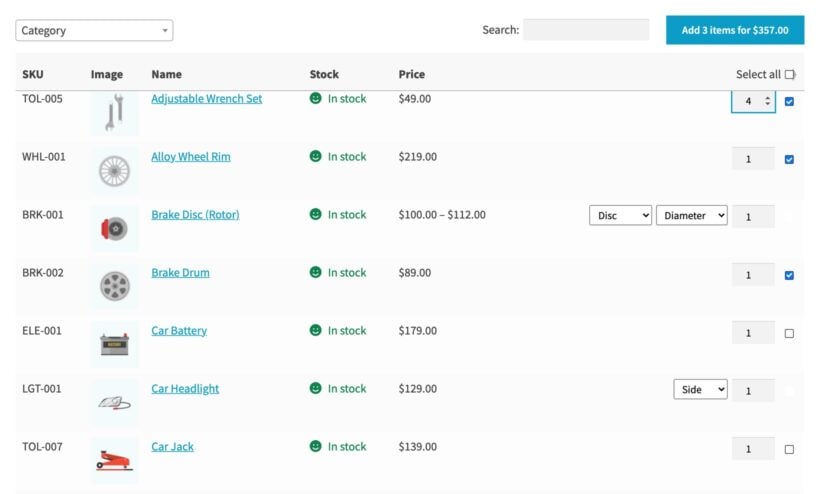Open the Category dropdown filter
The height and width of the screenshot is (494, 820).
point(94,30)
